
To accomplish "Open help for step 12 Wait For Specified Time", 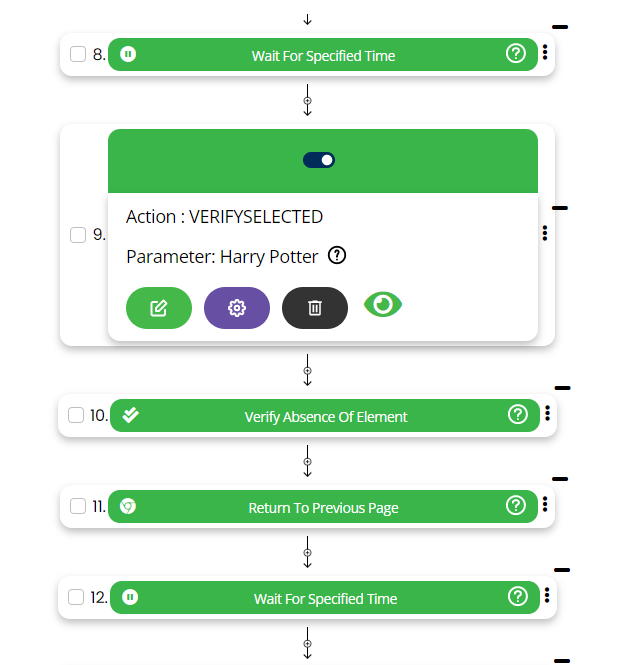I will [x=518, y=597].
